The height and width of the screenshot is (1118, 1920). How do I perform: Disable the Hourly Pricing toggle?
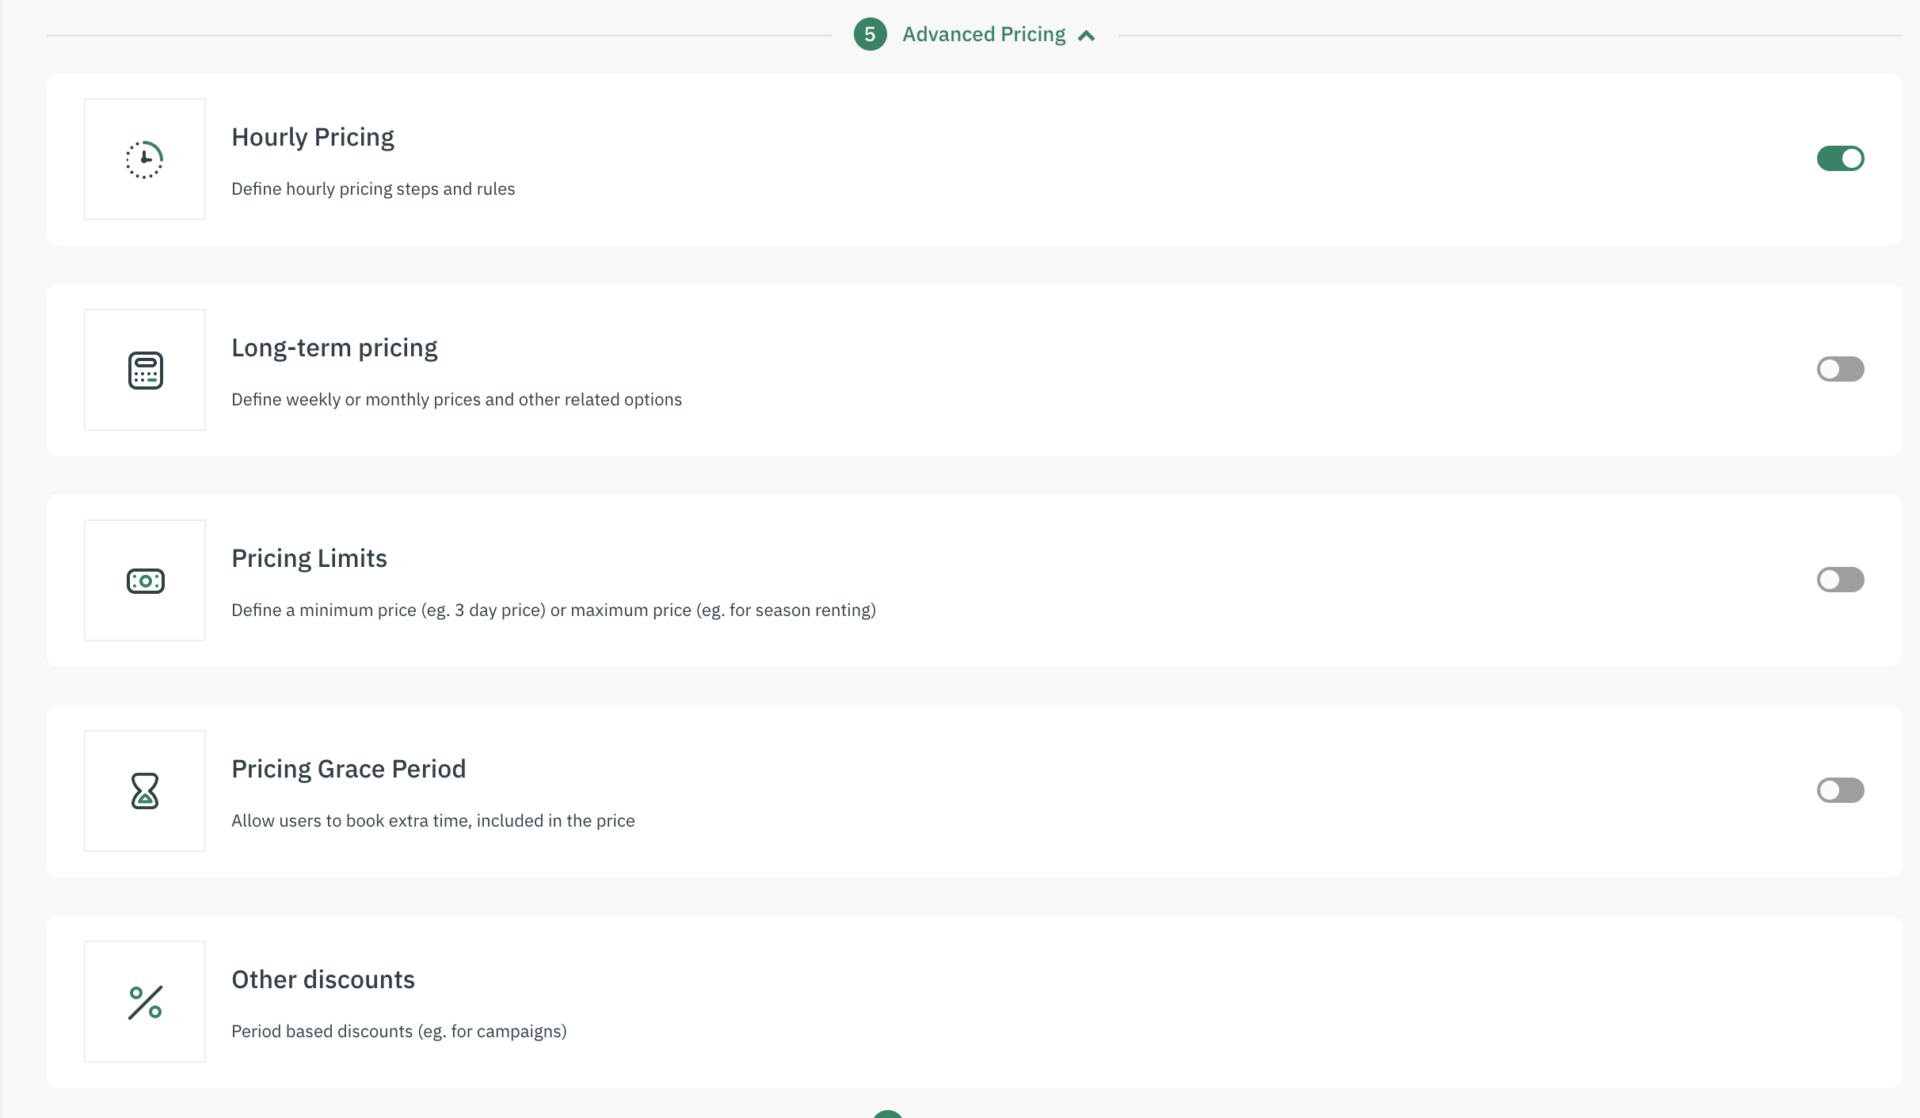click(1840, 158)
